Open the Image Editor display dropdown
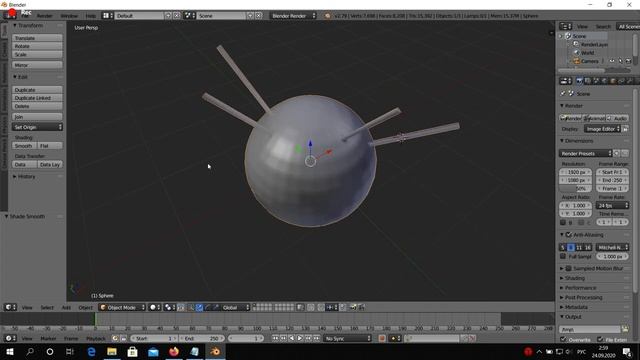The height and width of the screenshot is (360, 640). [x=602, y=129]
